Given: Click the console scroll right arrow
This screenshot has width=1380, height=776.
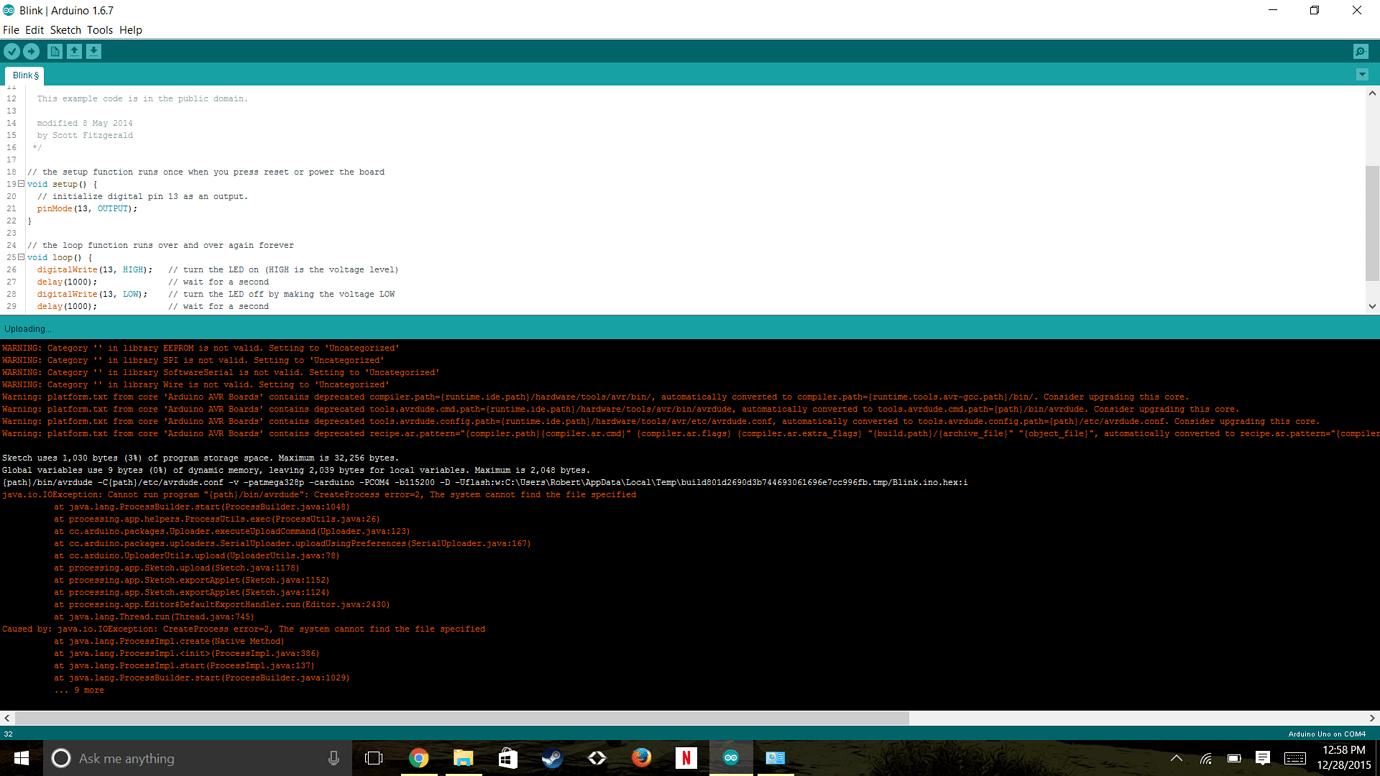Looking at the screenshot, I should (1372, 718).
